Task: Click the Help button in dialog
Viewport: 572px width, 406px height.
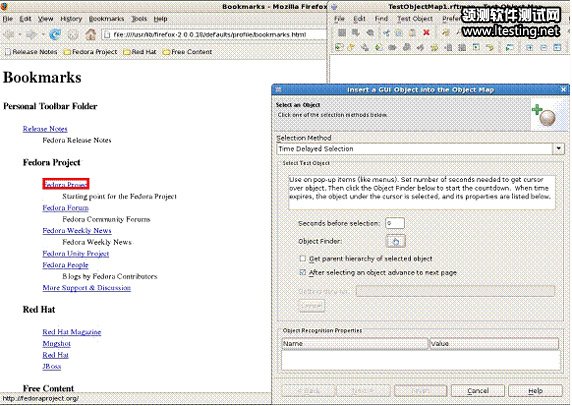Action: point(535,391)
